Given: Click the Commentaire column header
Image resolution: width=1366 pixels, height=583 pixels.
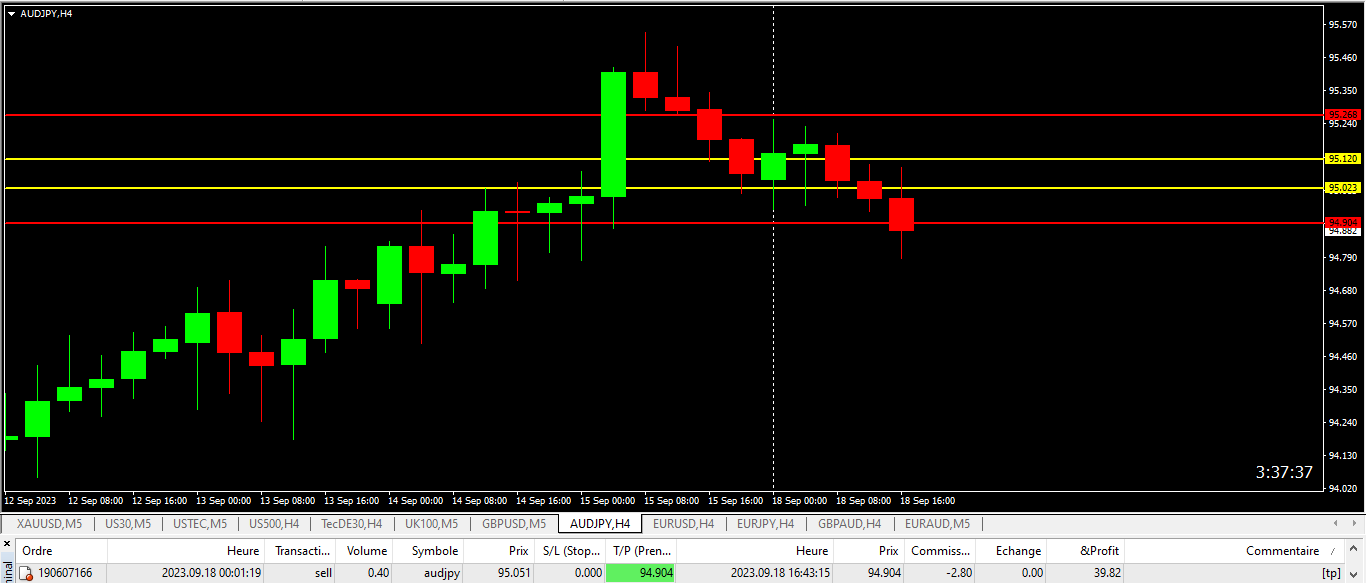Looking at the screenshot, I should pos(1281,551).
